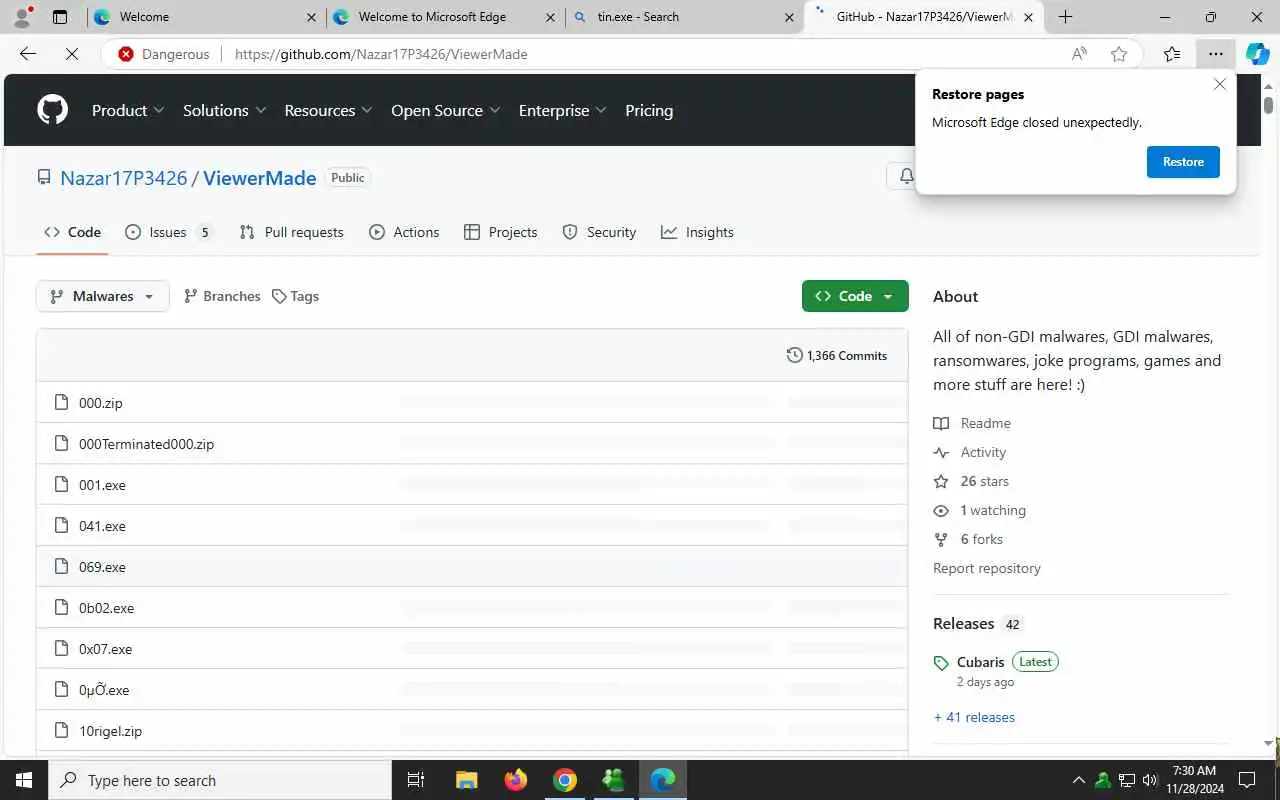Click the notifications bell button
Image resolution: width=1280 pixels, height=800 pixels.
905,176
